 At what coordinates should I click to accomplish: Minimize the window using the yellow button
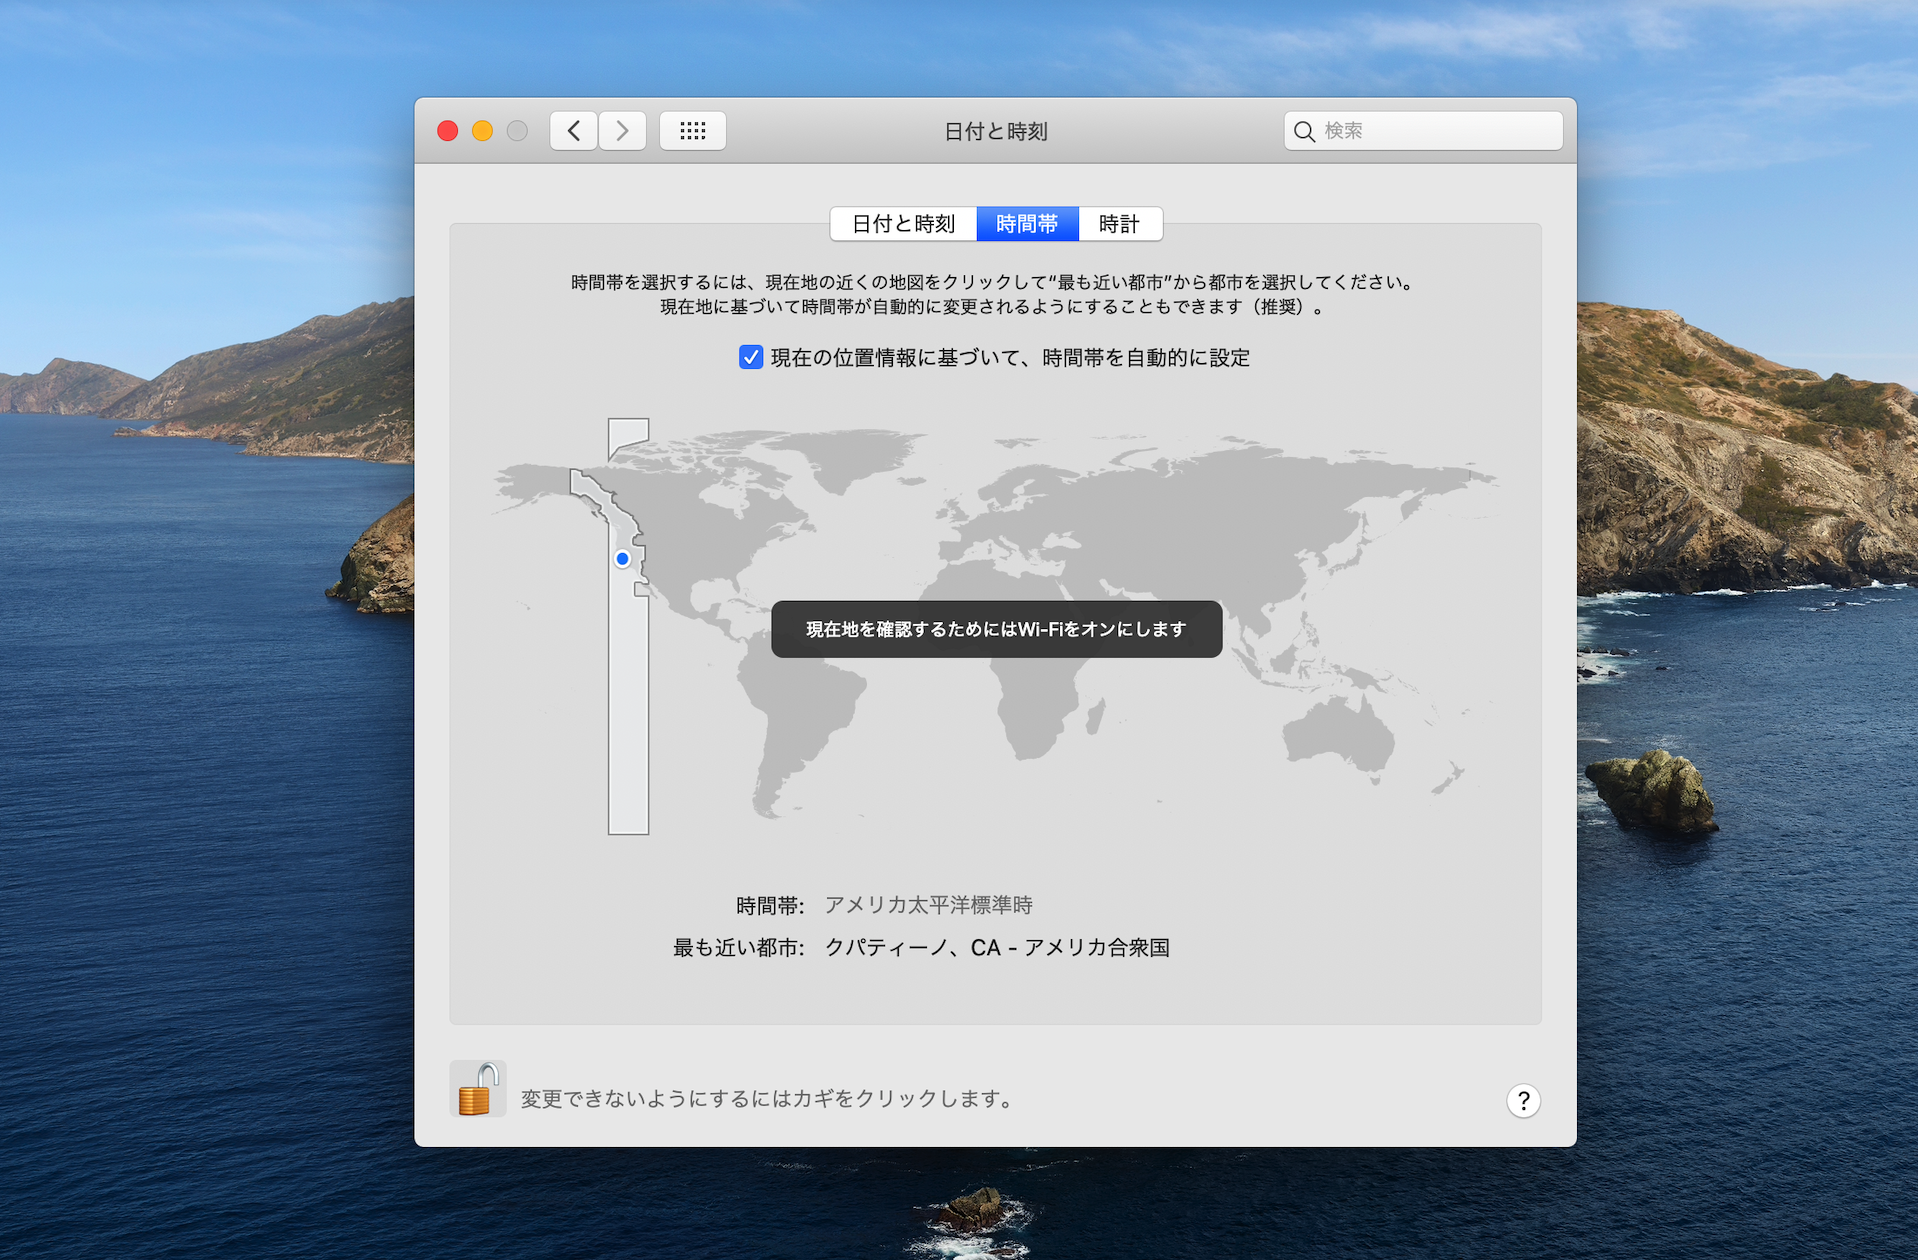(x=483, y=131)
